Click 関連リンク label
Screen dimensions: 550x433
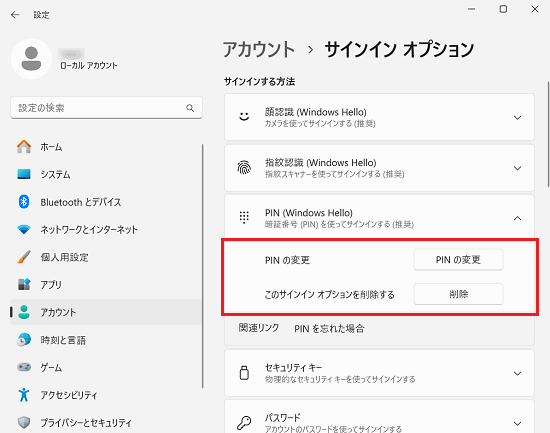(259, 328)
